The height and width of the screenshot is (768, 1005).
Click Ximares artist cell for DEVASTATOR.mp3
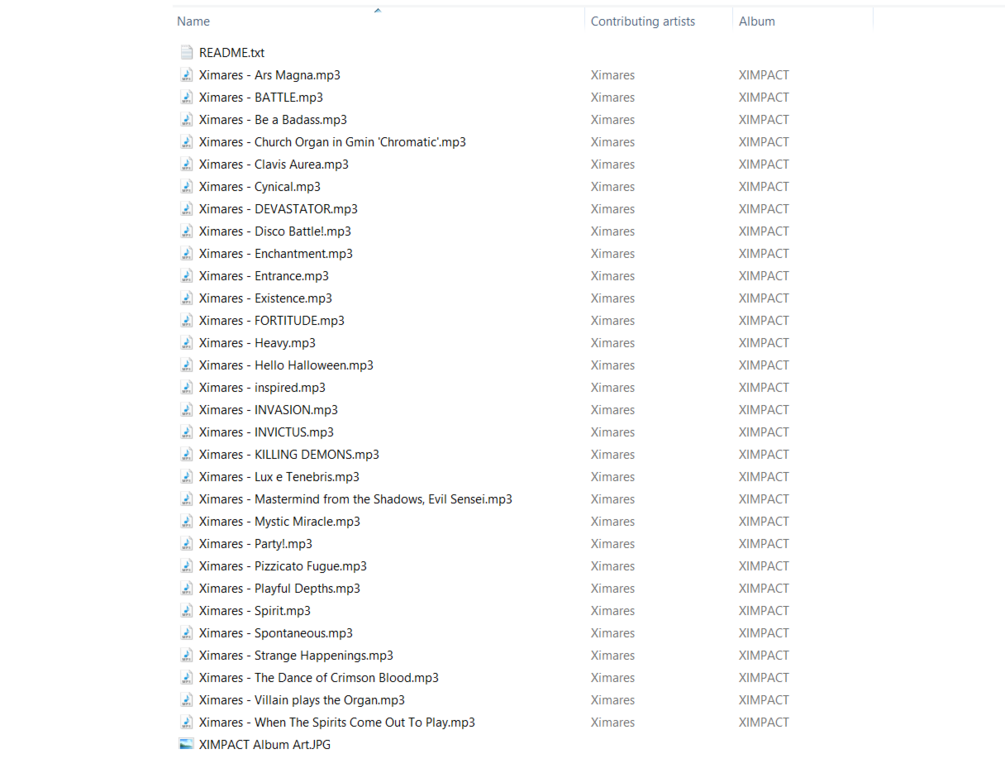click(613, 209)
